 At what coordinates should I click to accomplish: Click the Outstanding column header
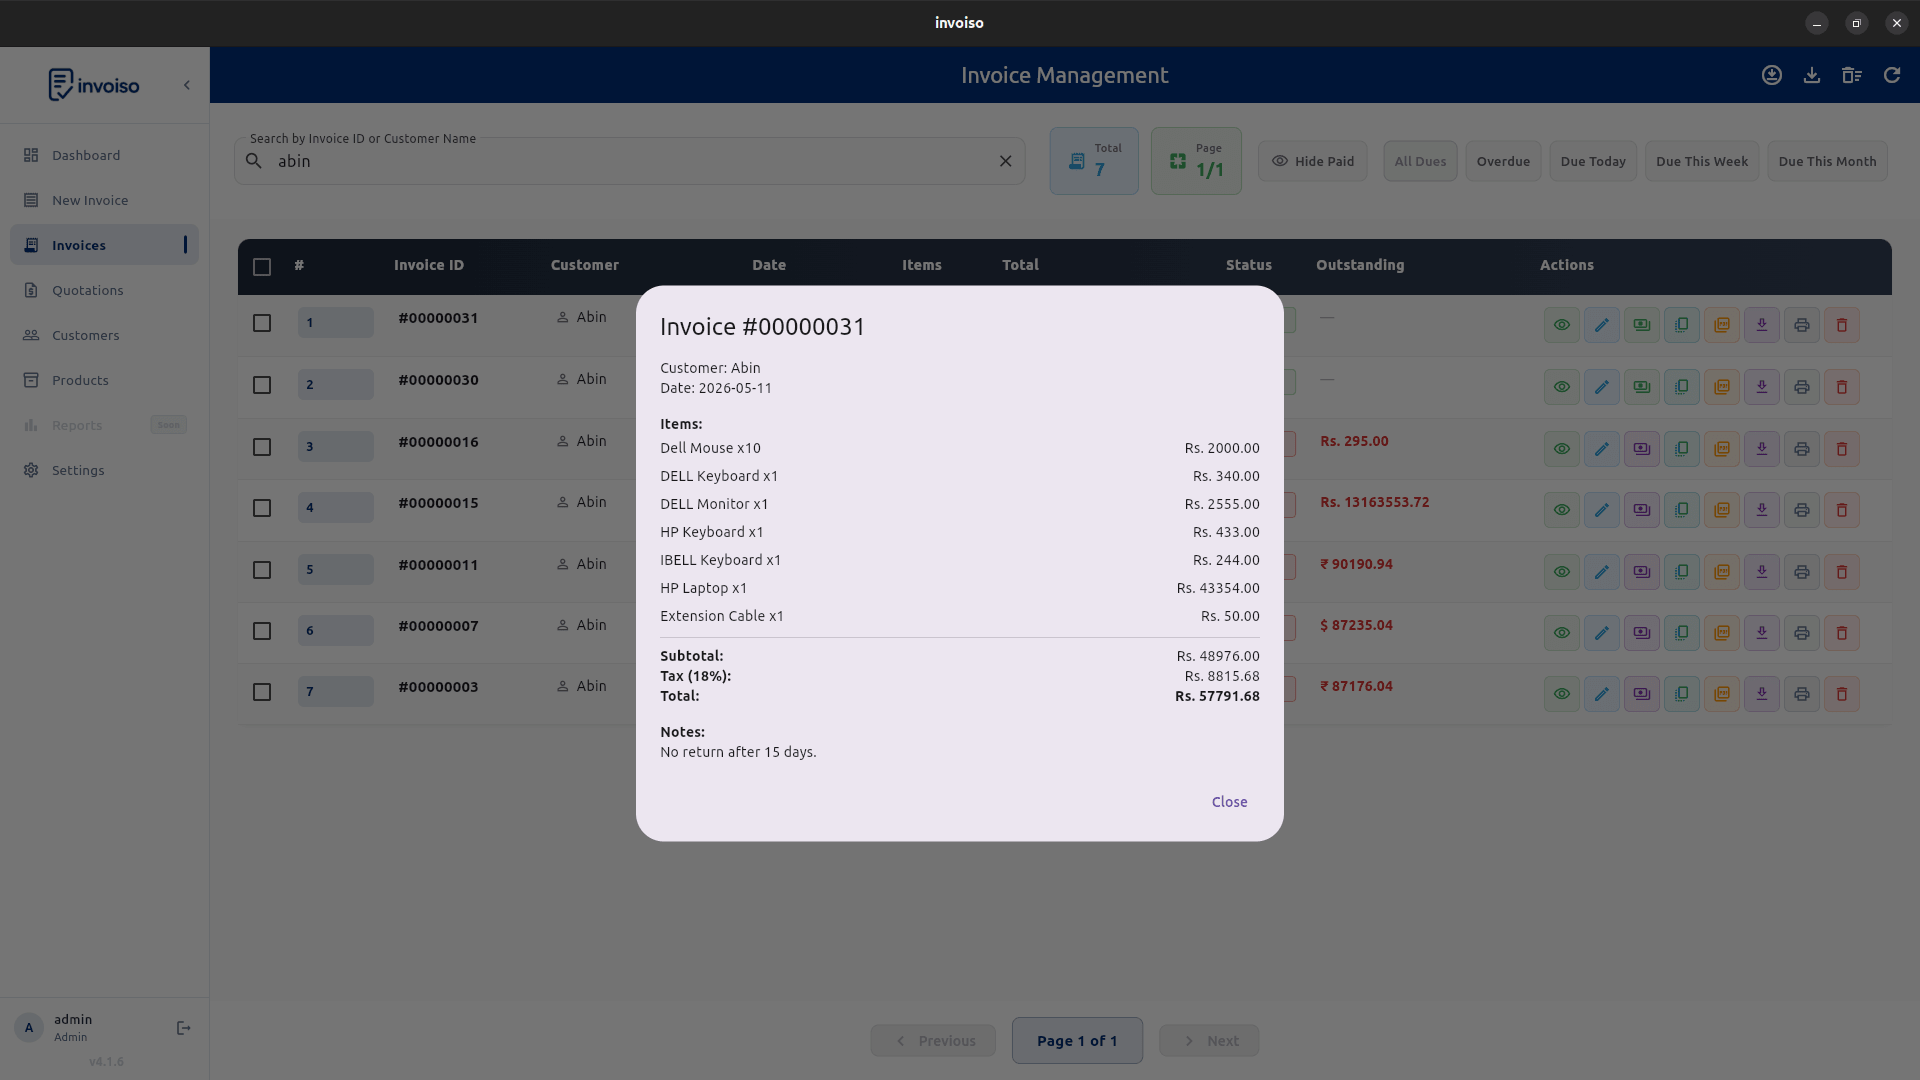[1360, 265]
